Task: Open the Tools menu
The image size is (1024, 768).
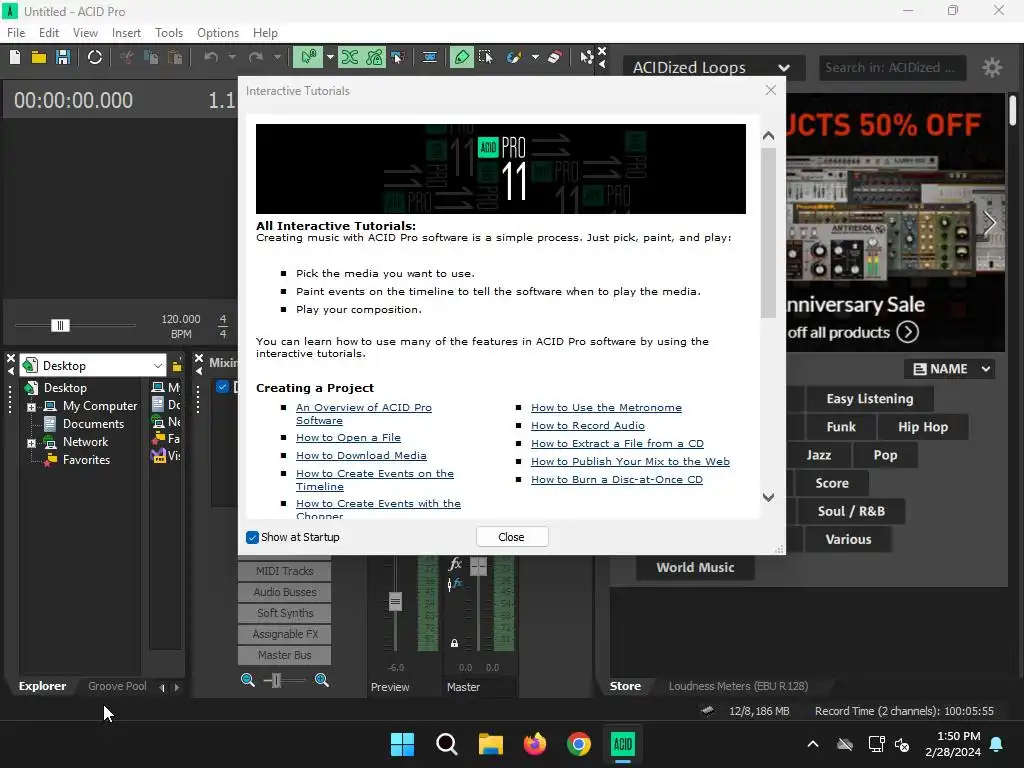Action: tap(168, 33)
